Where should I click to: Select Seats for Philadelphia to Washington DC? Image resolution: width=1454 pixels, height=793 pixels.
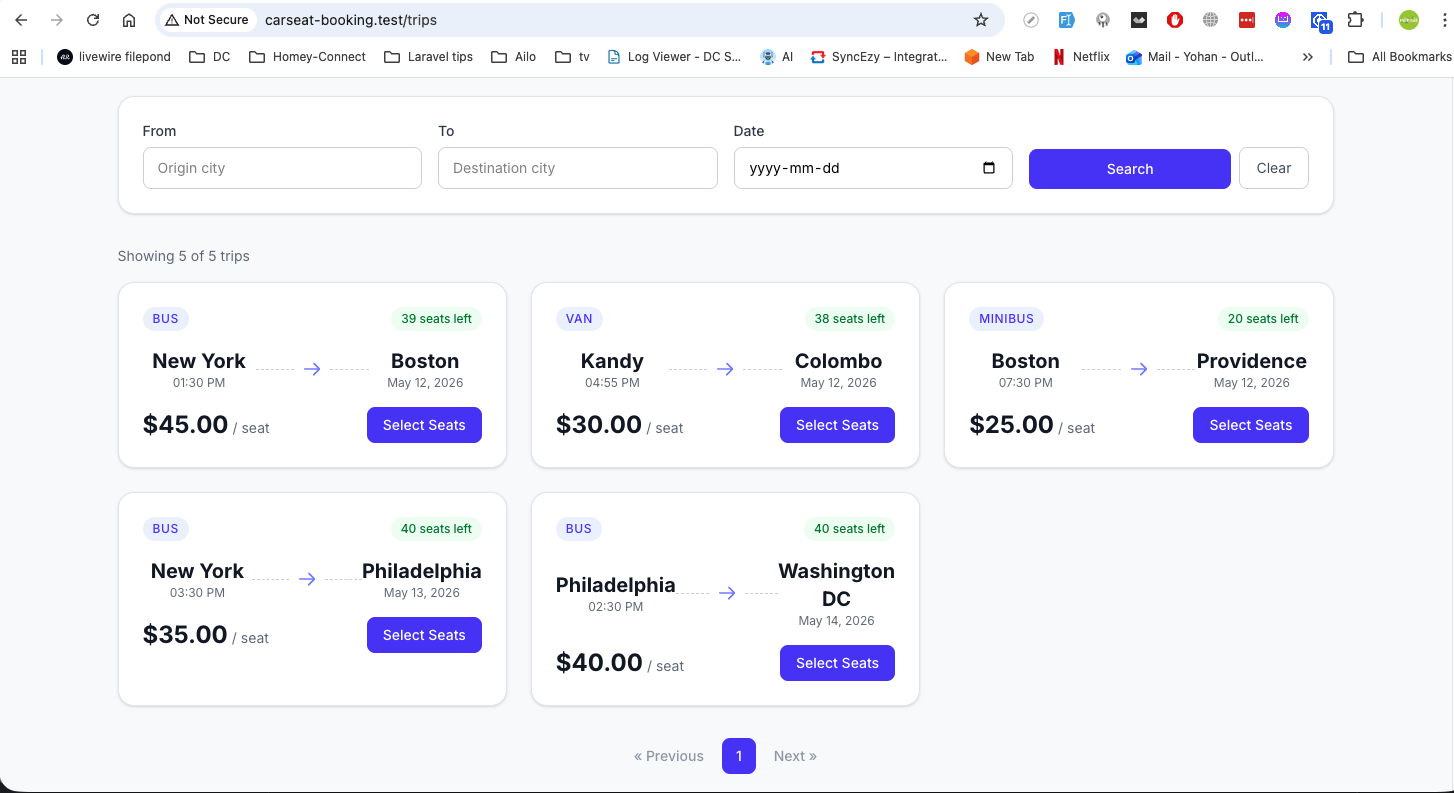pos(837,663)
